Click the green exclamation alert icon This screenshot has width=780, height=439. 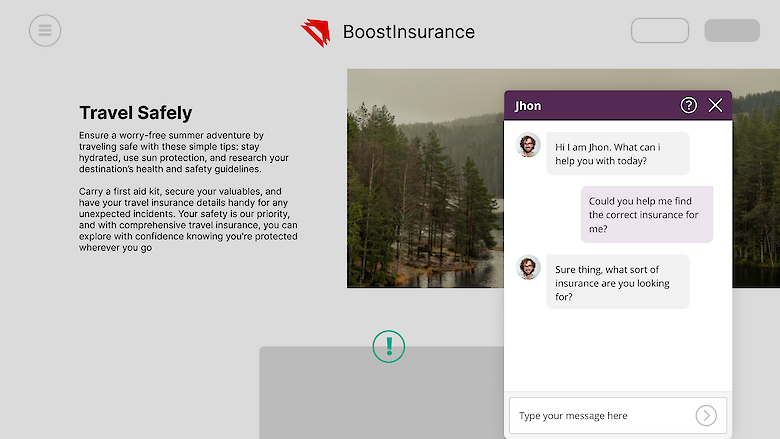(389, 346)
